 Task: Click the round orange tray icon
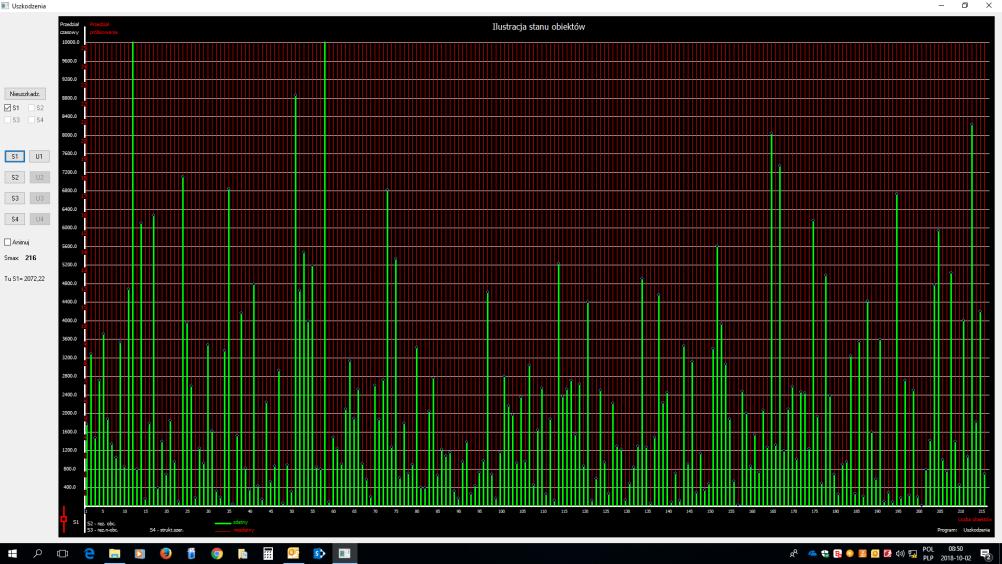click(x=849, y=553)
